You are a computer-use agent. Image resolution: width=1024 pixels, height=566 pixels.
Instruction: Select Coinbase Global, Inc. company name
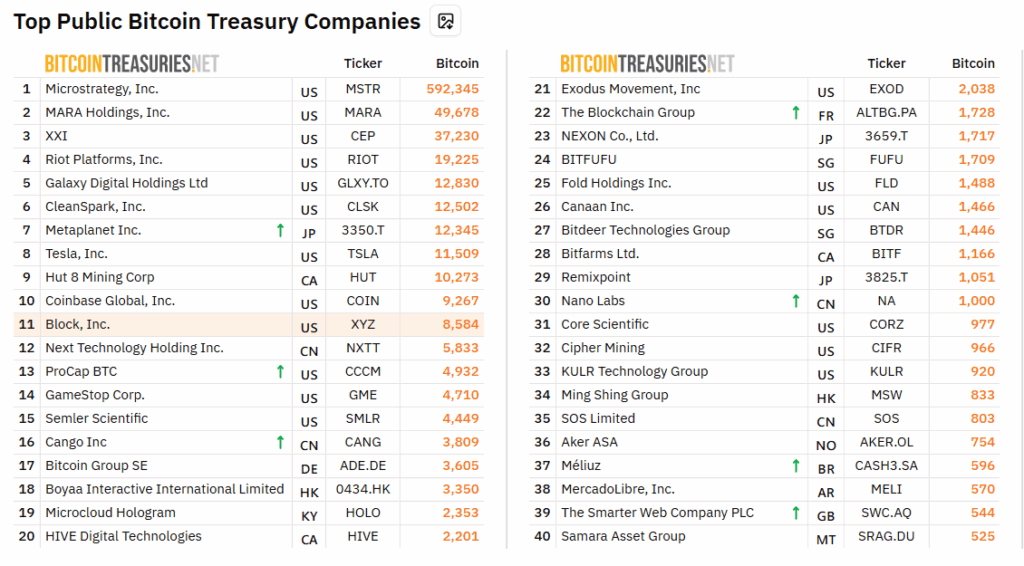point(110,301)
